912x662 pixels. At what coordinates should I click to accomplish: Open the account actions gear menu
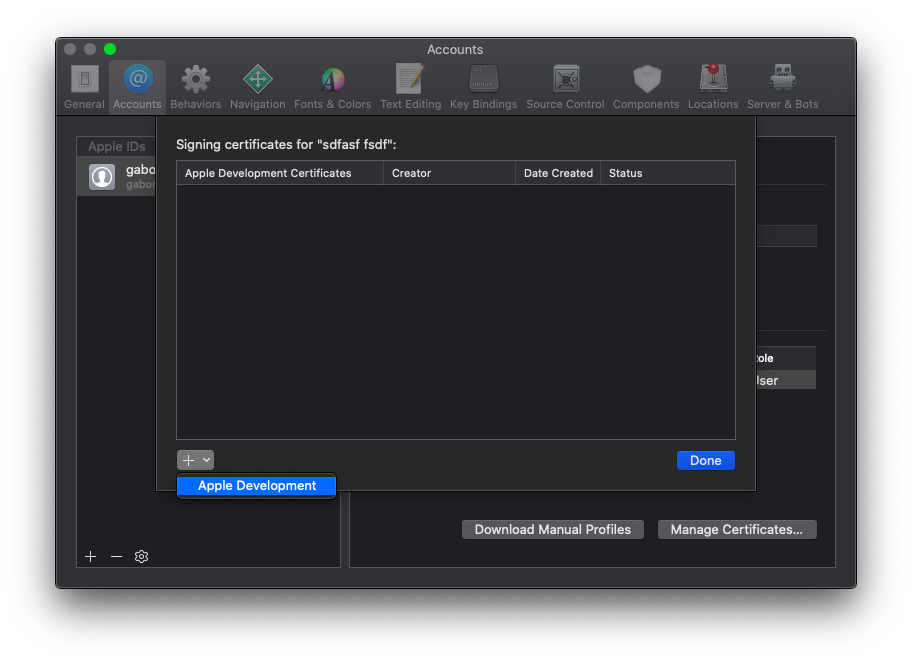pyautogui.click(x=141, y=557)
